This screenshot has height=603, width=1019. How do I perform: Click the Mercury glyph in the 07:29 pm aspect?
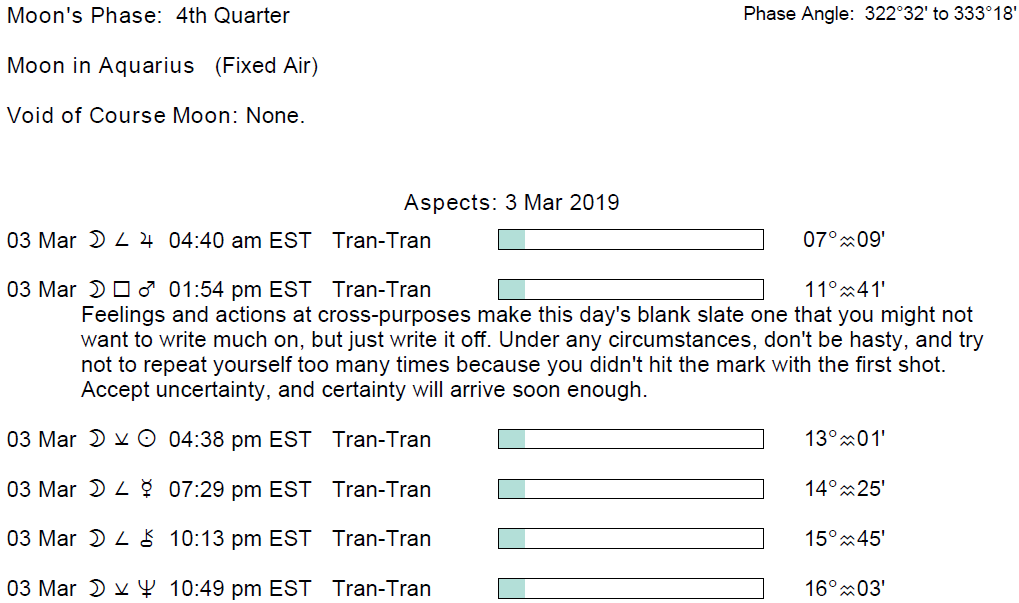pyautogui.click(x=147, y=489)
